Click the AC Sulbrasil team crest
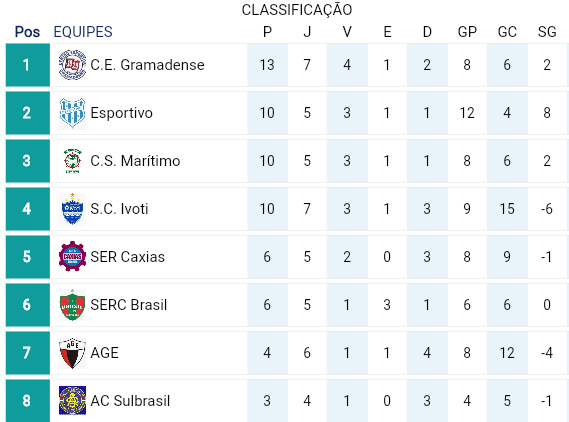This screenshot has width=569, height=422. coord(72,401)
